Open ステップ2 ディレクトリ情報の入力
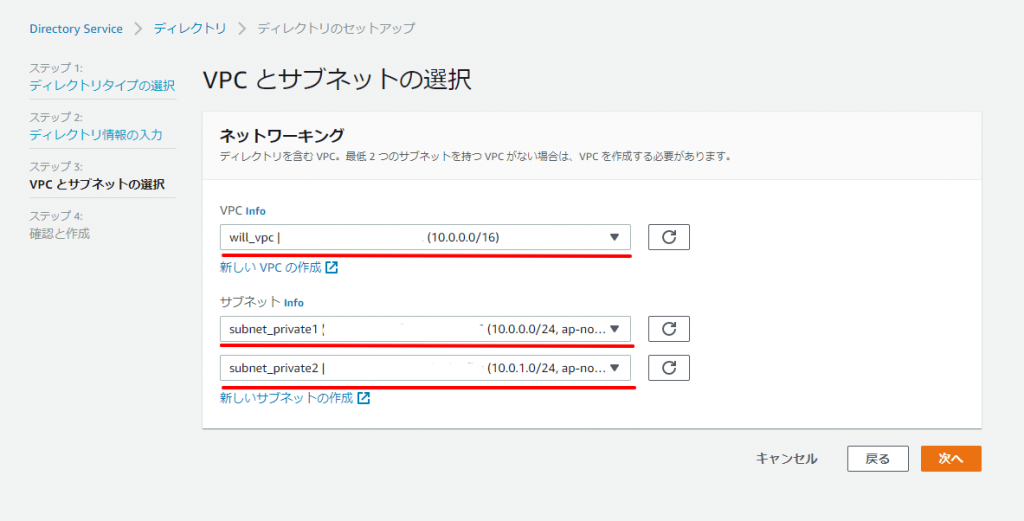1024x521 pixels. (96, 135)
